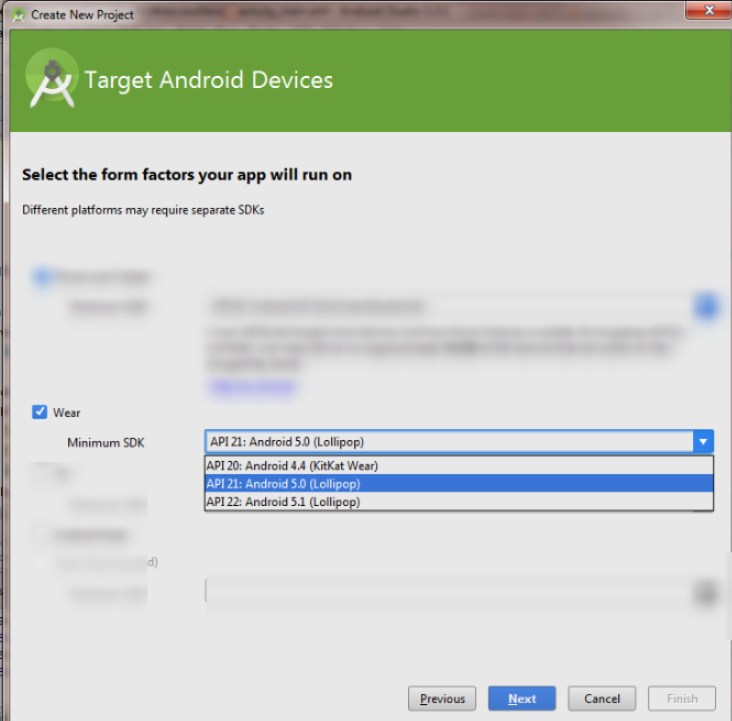Select API 20: Android 4.4 (KitKat Wear)
The image size is (732, 721).
tap(459, 466)
